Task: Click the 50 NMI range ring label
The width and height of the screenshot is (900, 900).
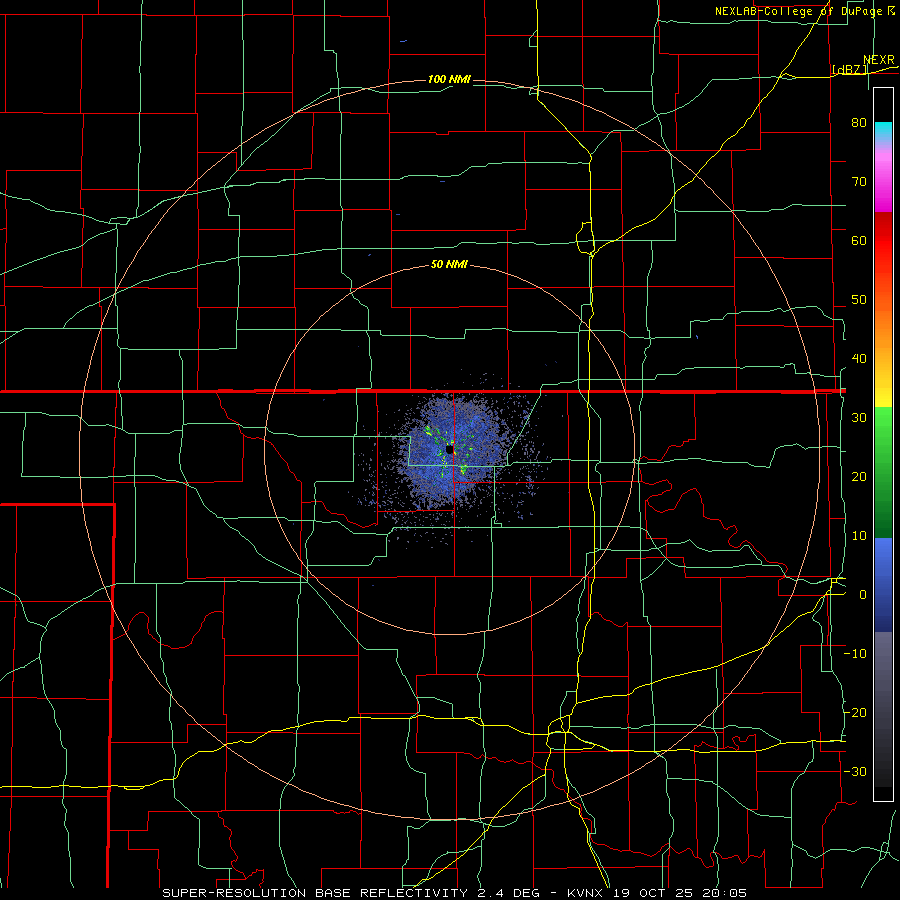Action: (449, 265)
